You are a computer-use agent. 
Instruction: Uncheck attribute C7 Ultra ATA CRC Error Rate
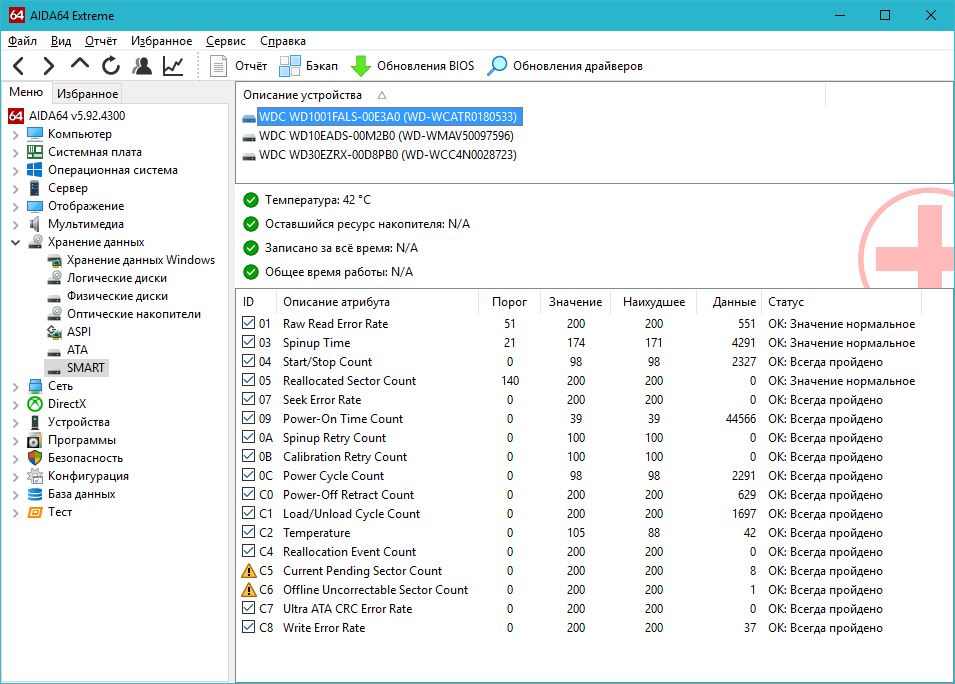(x=248, y=608)
